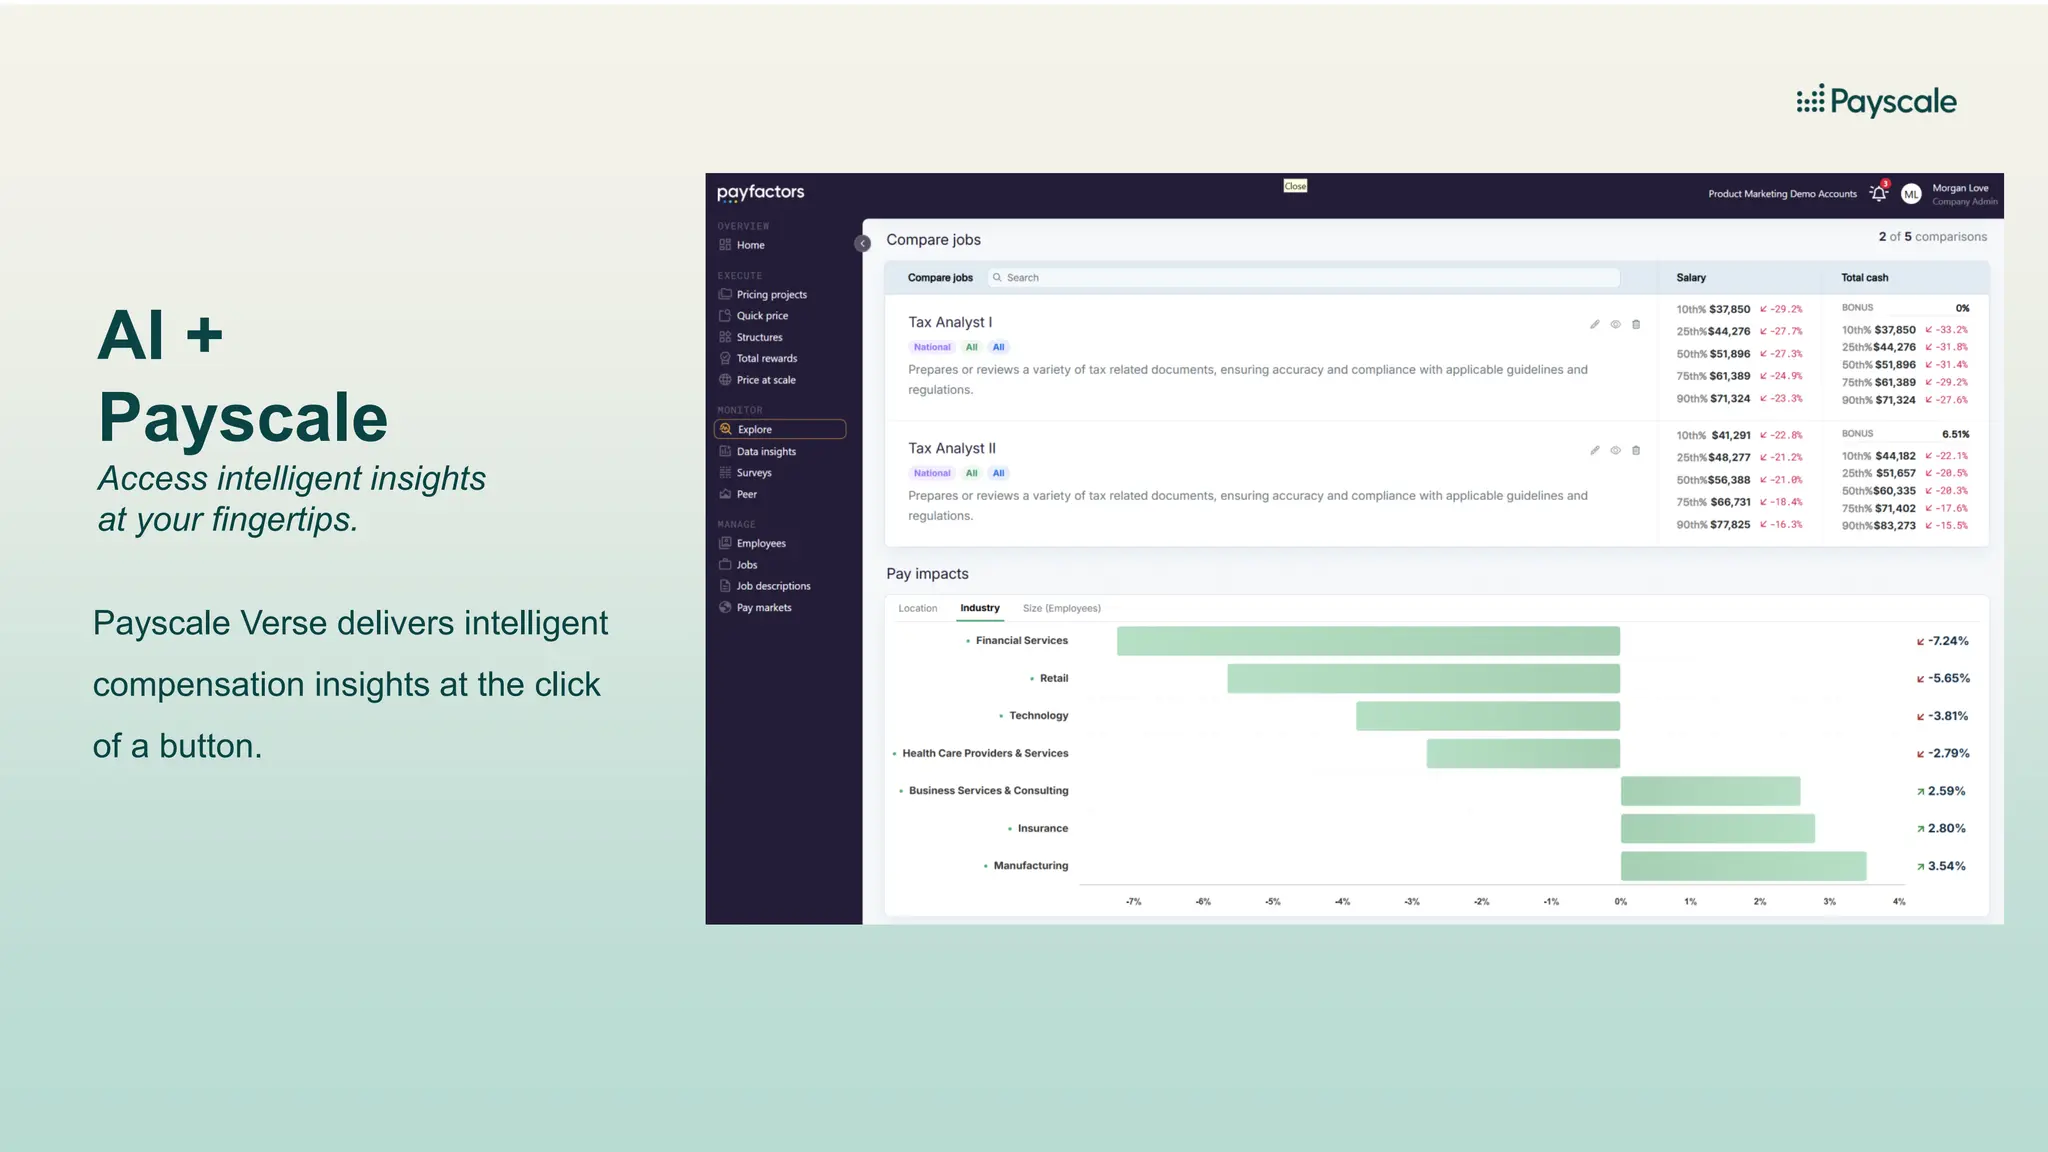The height and width of the screenshot is (1152, 2048).
Task: Toggle visibility of Tax Analyst I
Action: point(1615,324)
